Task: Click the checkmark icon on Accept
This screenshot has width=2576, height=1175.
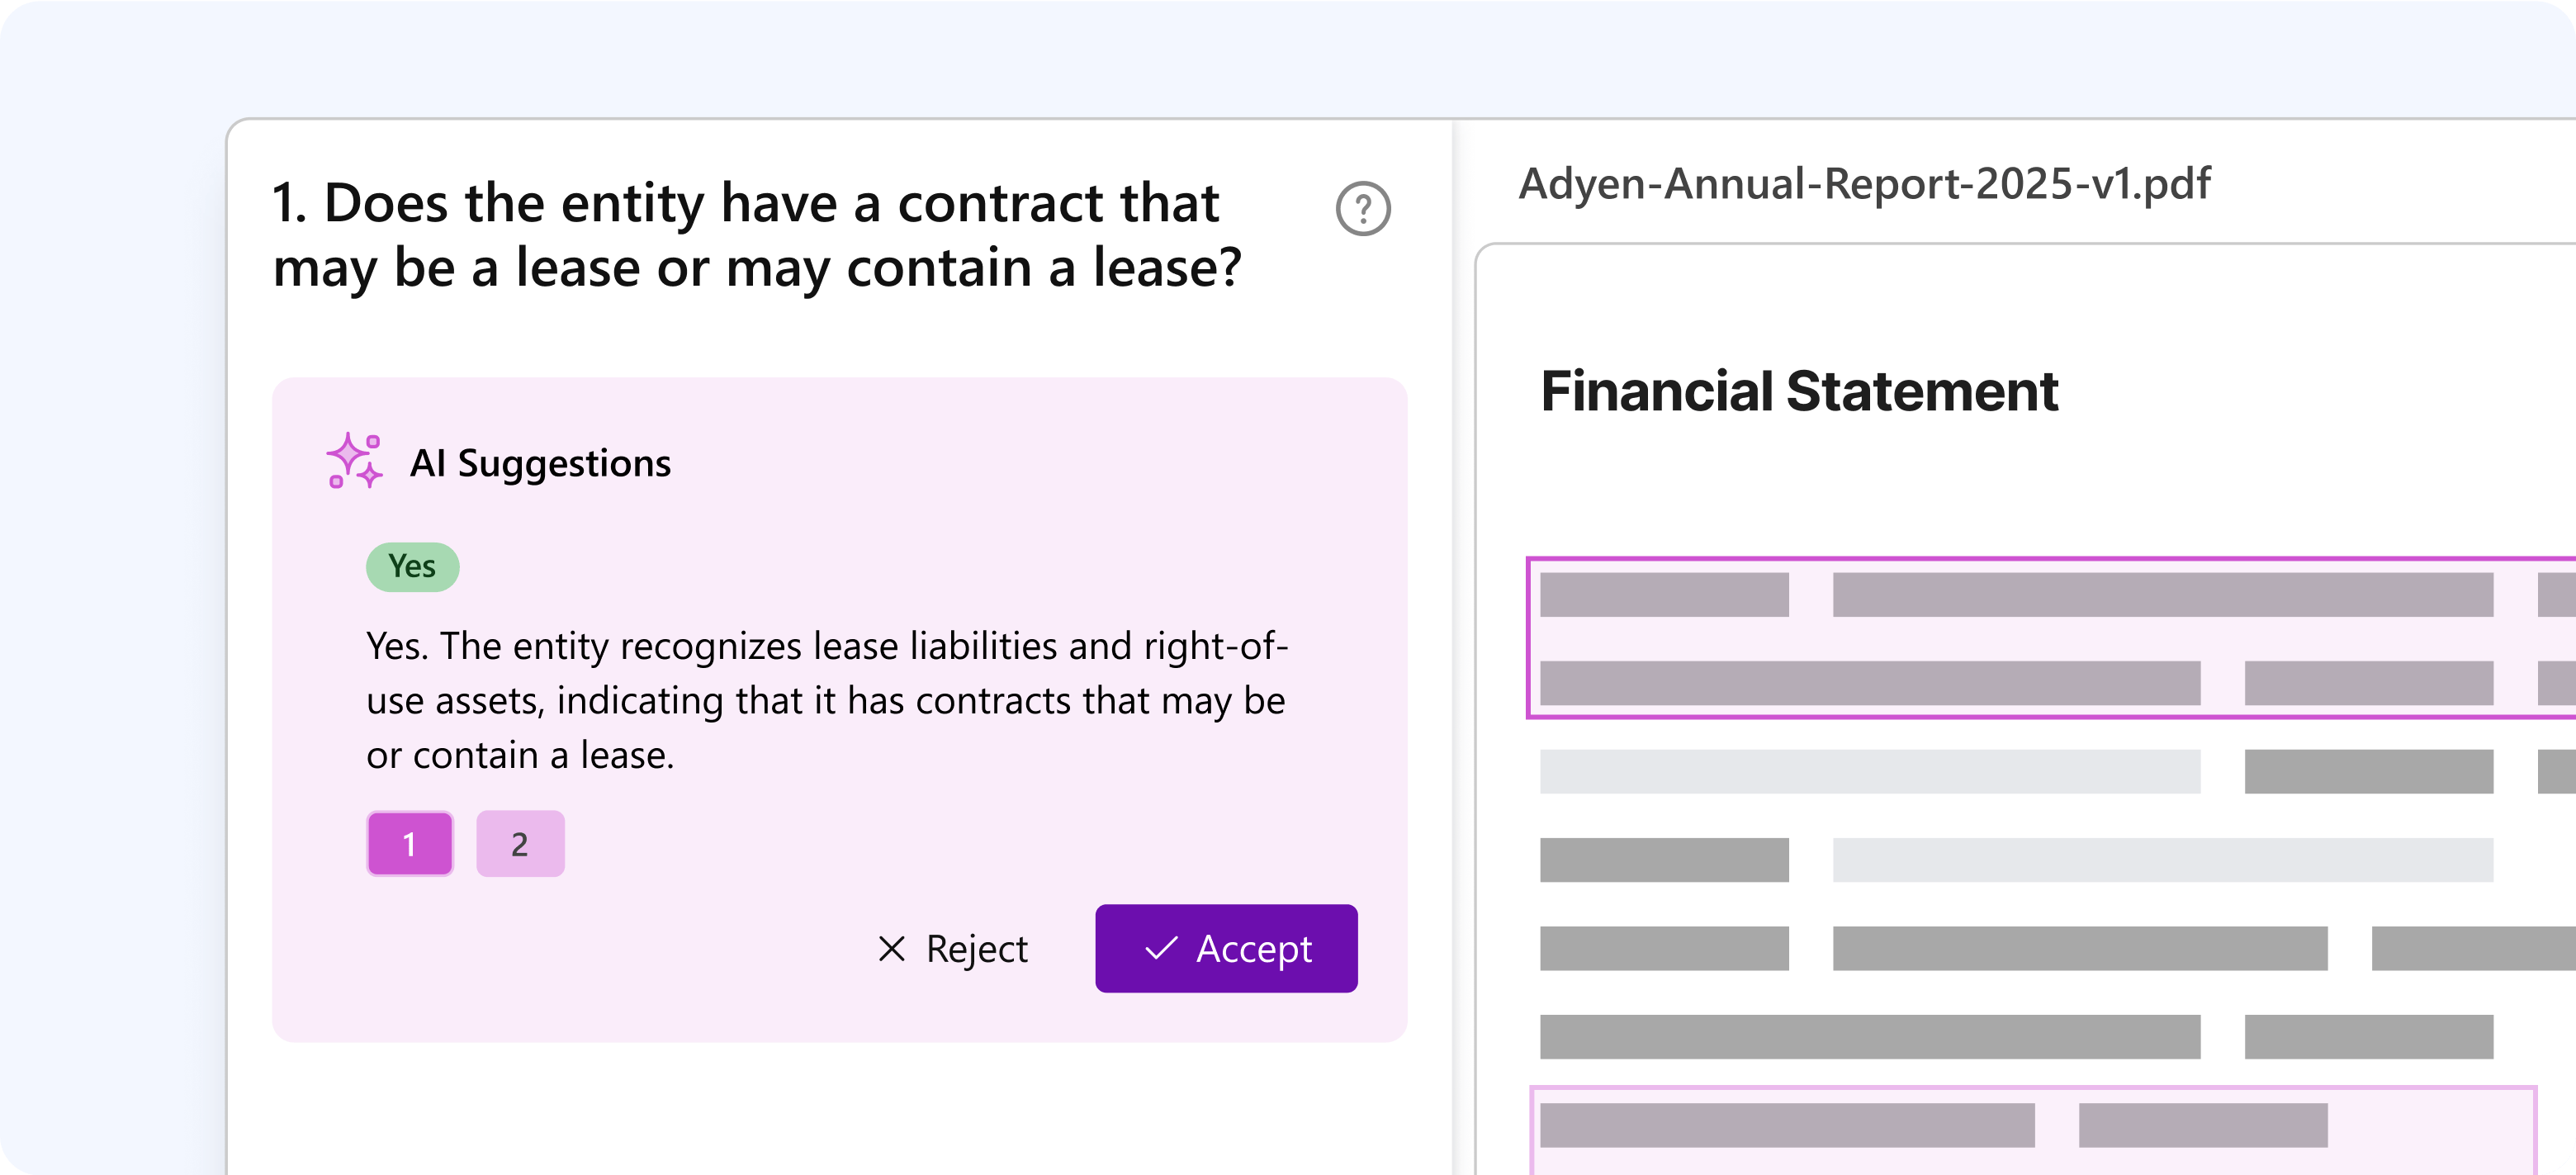Action: pyautogui.click(x=1160, y=948)
